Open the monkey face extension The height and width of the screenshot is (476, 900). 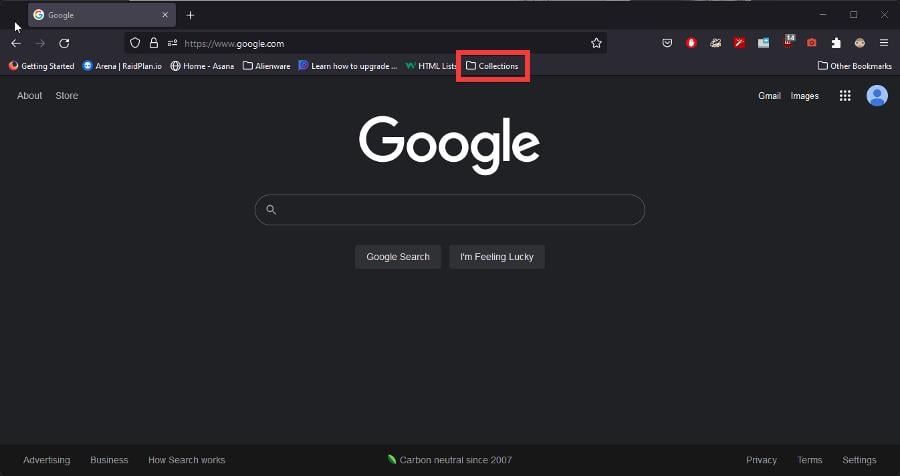(860, 43)
